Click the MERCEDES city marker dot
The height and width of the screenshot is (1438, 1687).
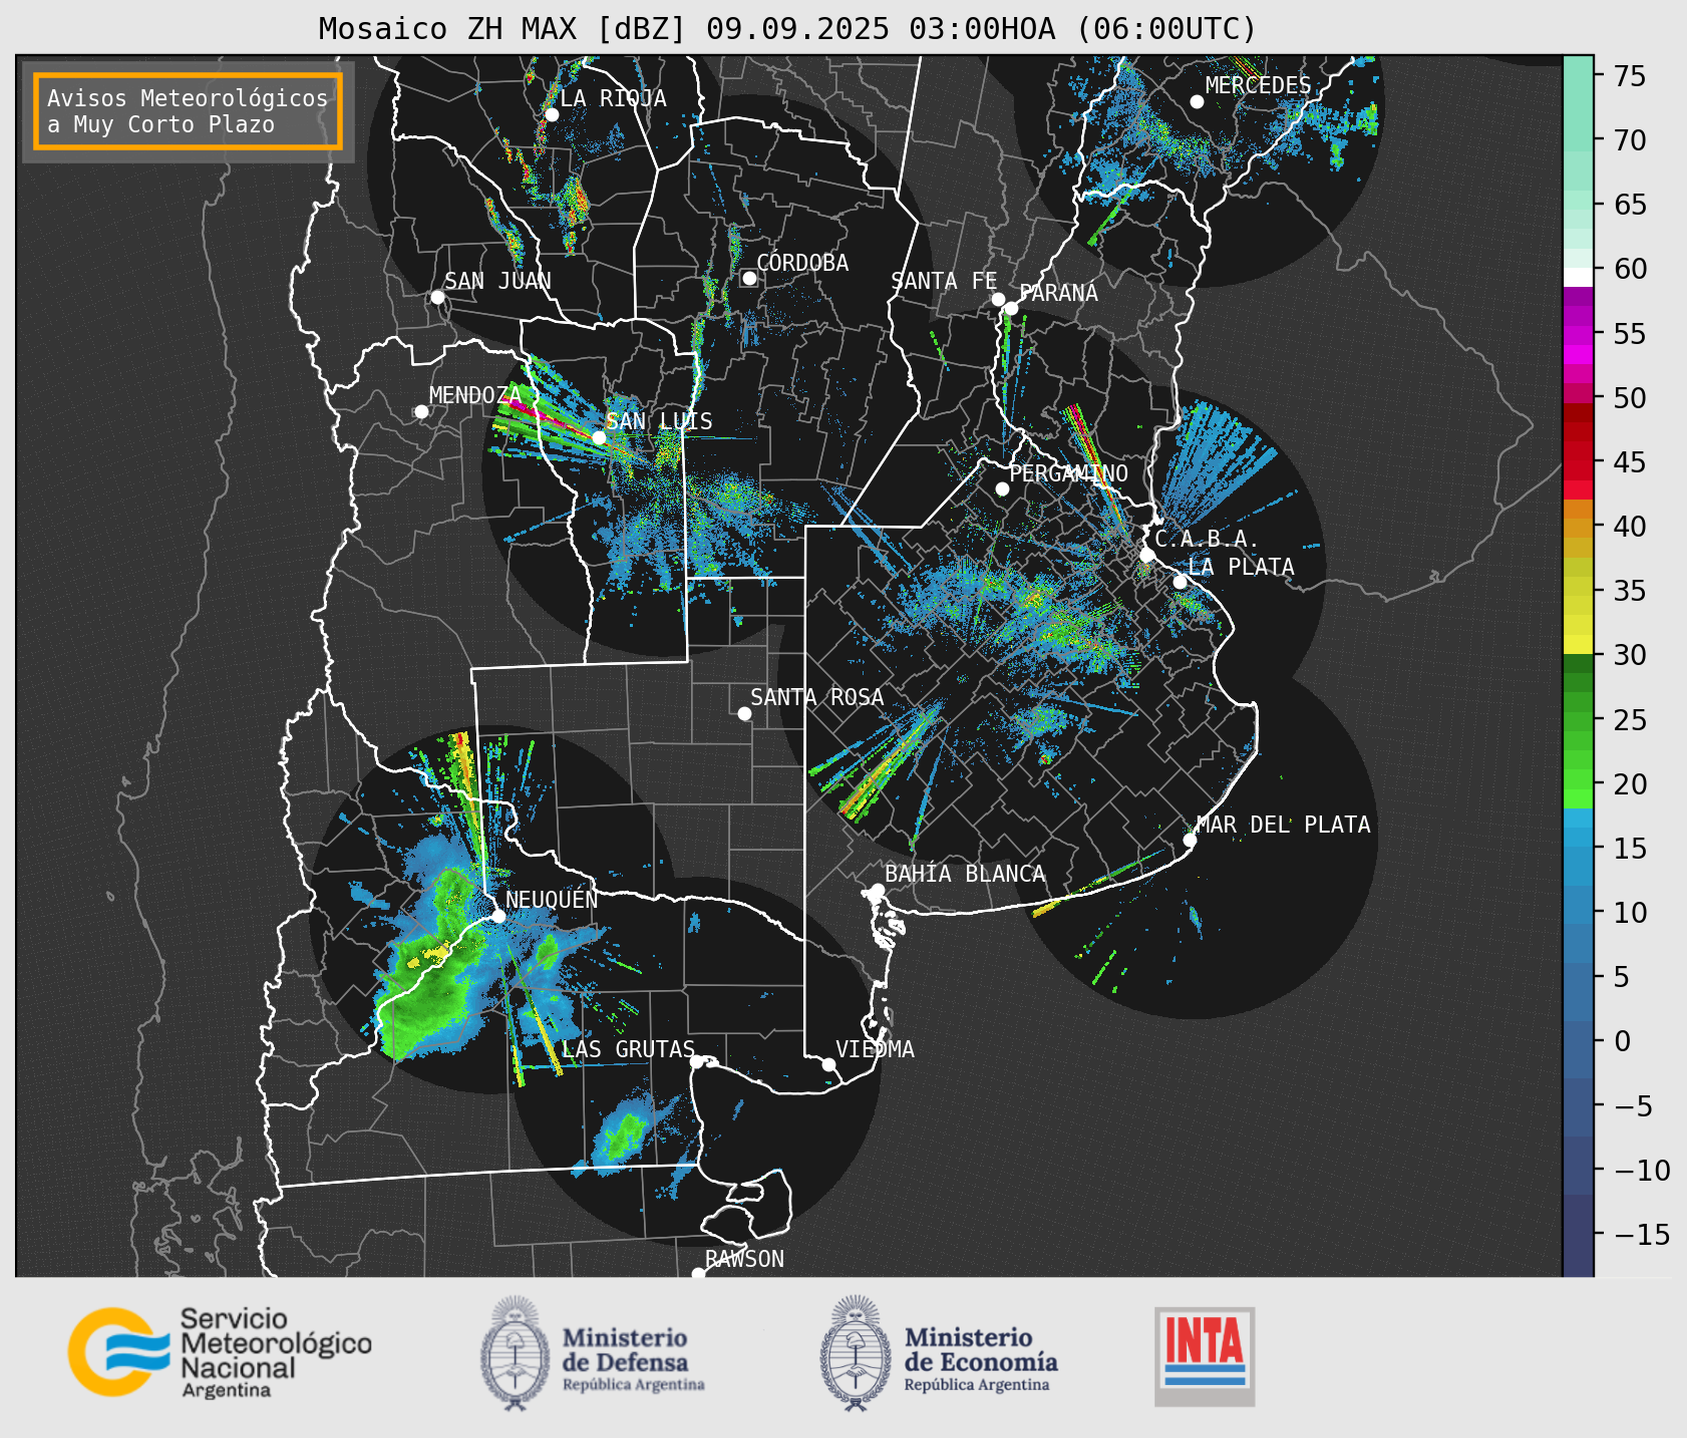point(1196,102)
